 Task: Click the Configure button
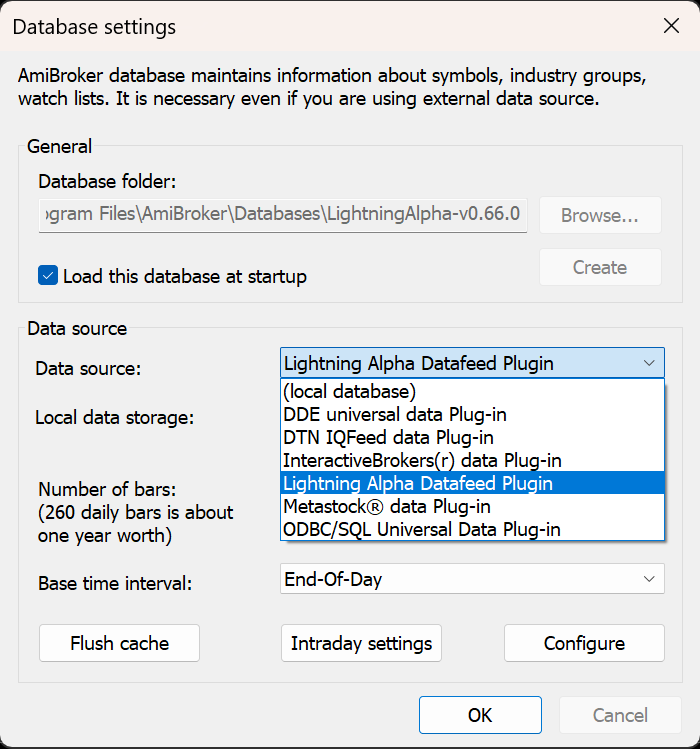(x=584, y=643)
